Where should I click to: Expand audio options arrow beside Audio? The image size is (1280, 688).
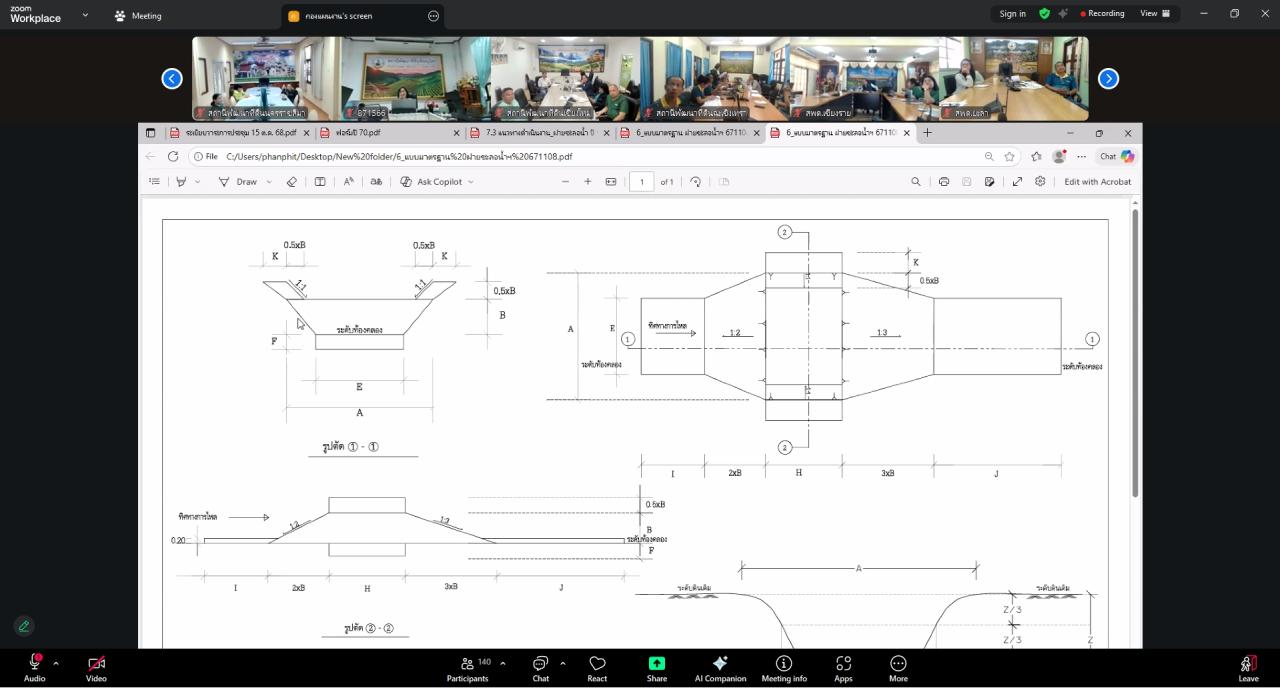coord(56,663)
